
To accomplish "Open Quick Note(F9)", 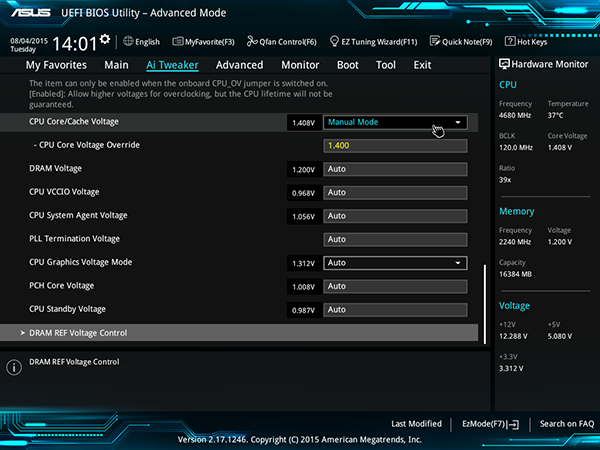I will (461, 41).
